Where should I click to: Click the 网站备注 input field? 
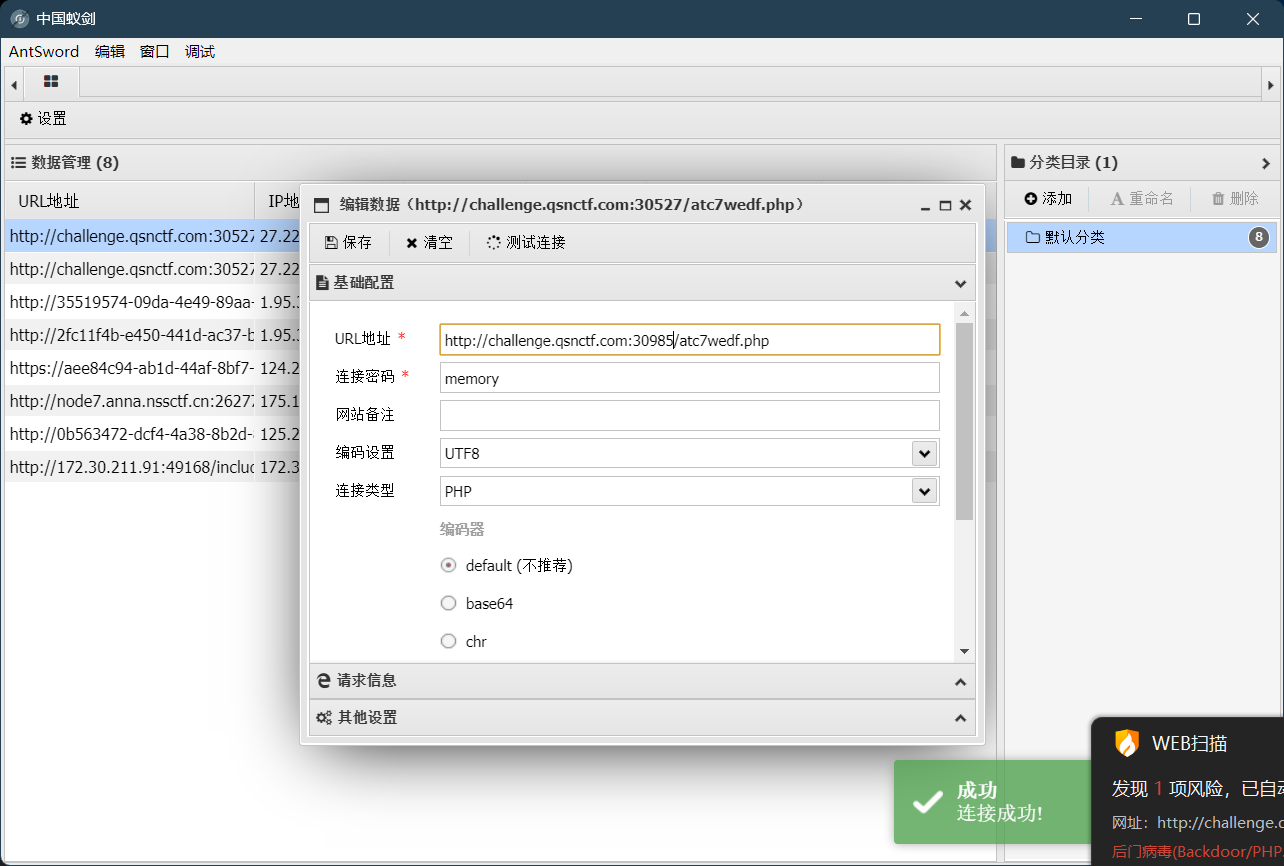pyautogui.click(x=690, y=415)
